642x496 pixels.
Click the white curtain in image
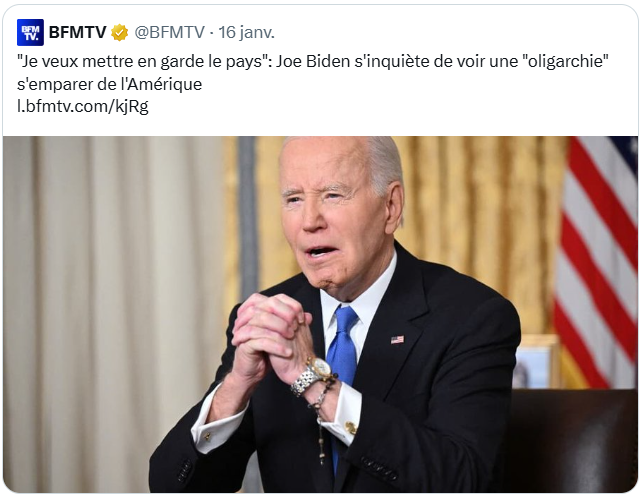tap(115, 311)
